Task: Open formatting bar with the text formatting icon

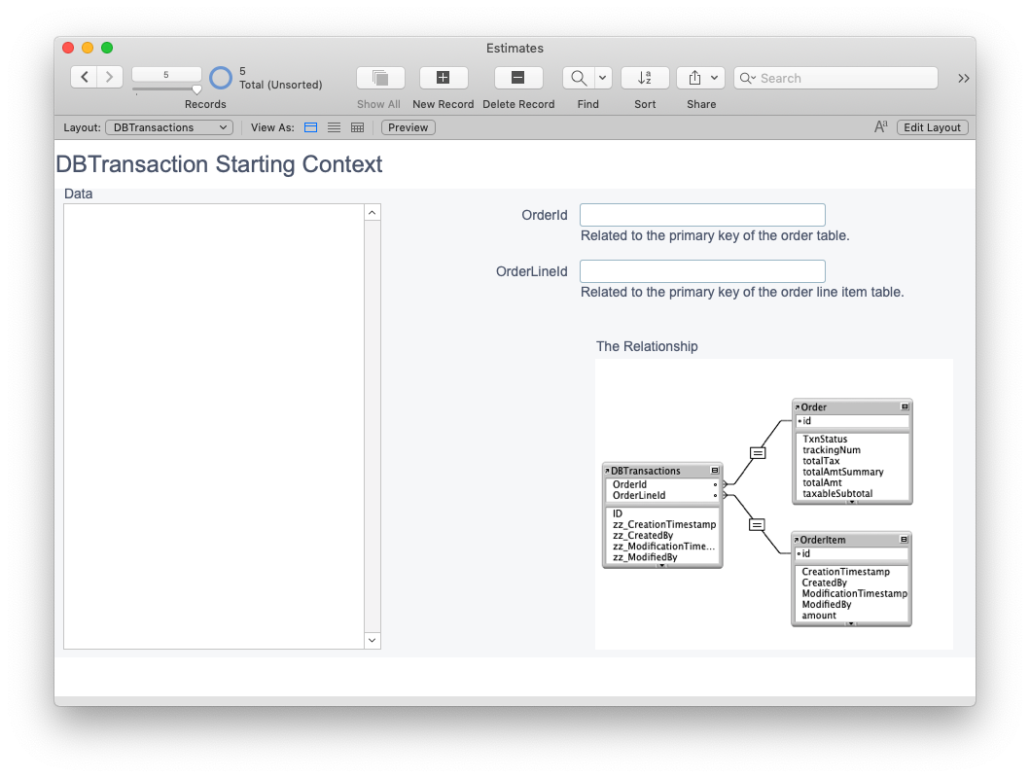Action: pos(881,127)
